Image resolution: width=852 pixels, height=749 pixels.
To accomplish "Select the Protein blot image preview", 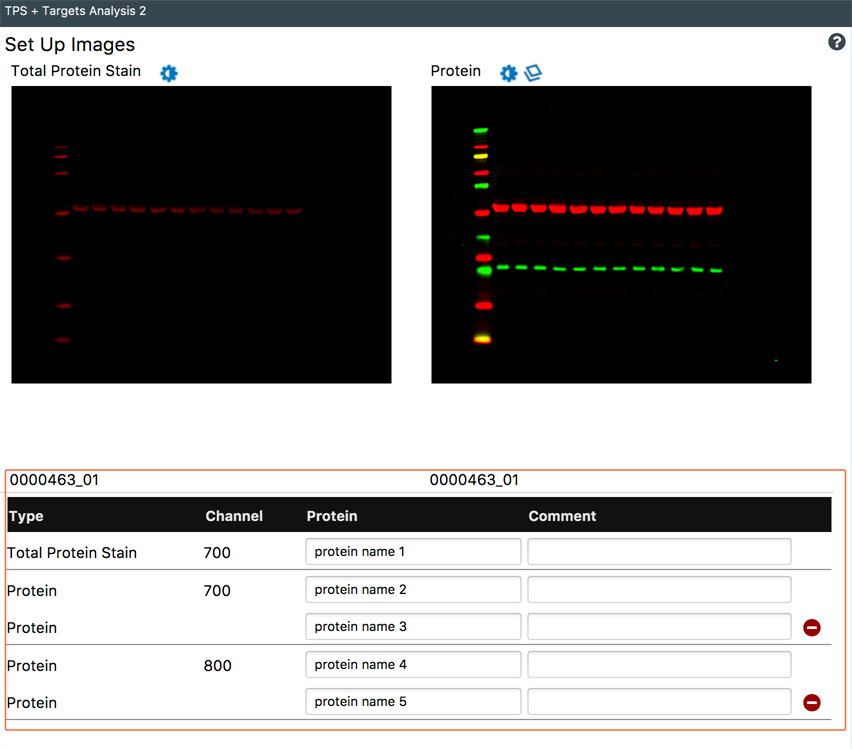I will click(x=621, y=235).
